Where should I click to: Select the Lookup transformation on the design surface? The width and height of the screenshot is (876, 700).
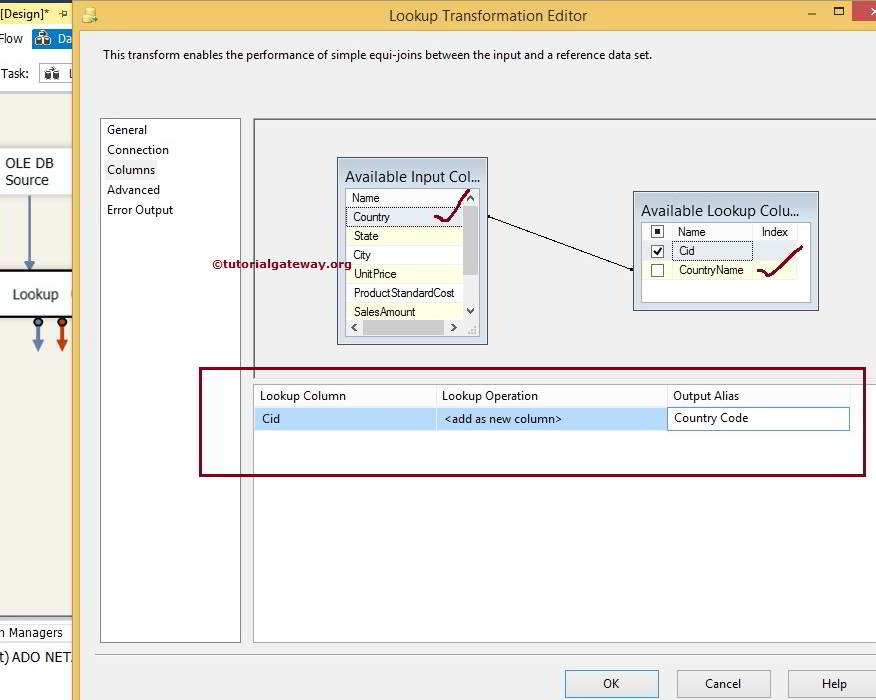tap(35, 294)
